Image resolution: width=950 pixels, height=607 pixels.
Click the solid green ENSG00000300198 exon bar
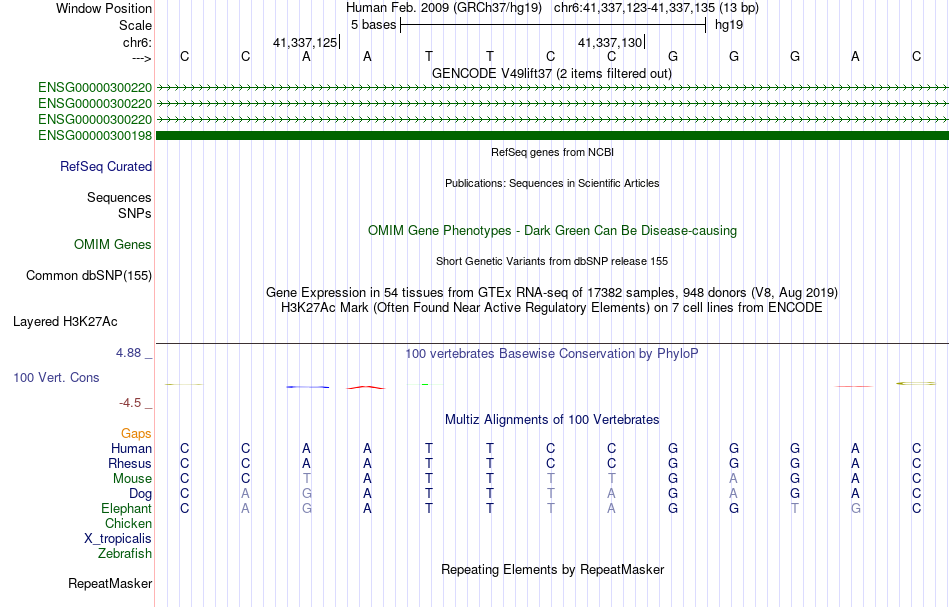(552, 136)
